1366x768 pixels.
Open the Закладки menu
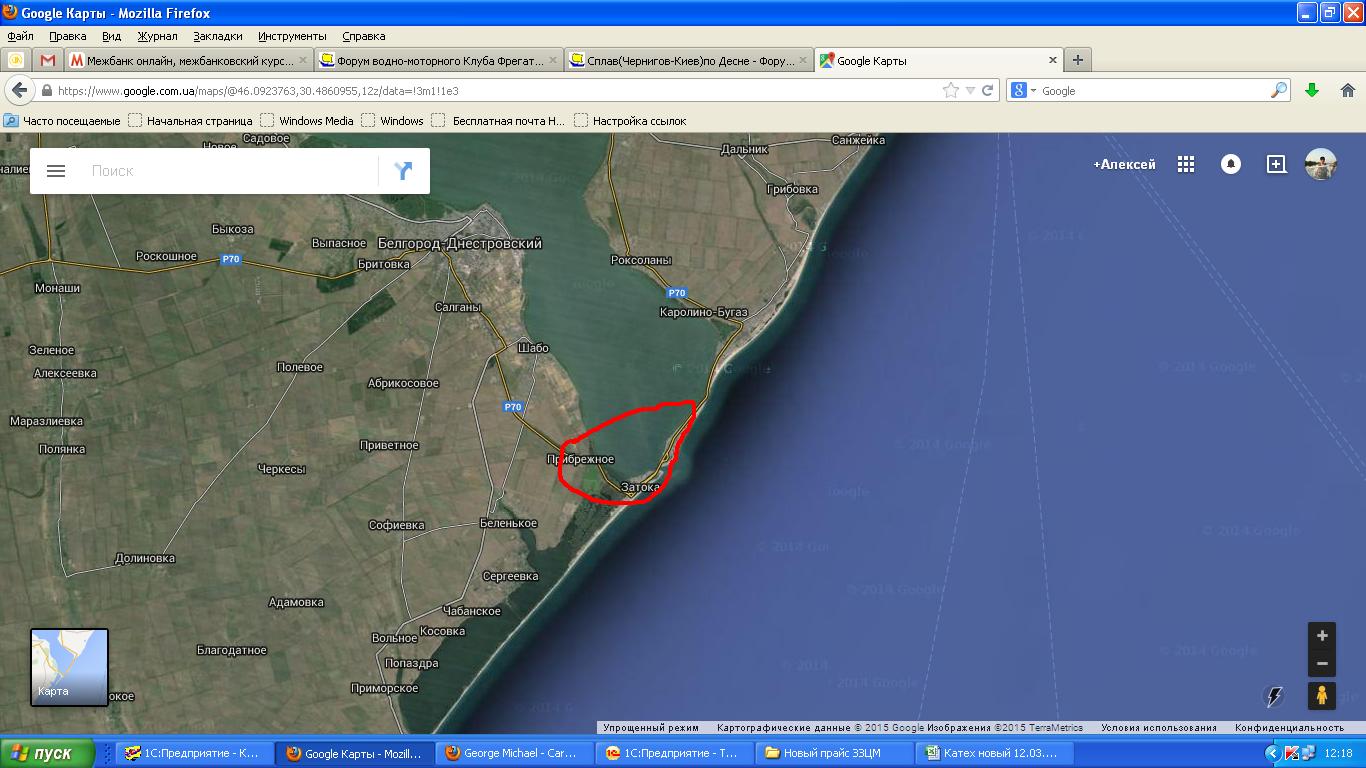click(217, 36)
